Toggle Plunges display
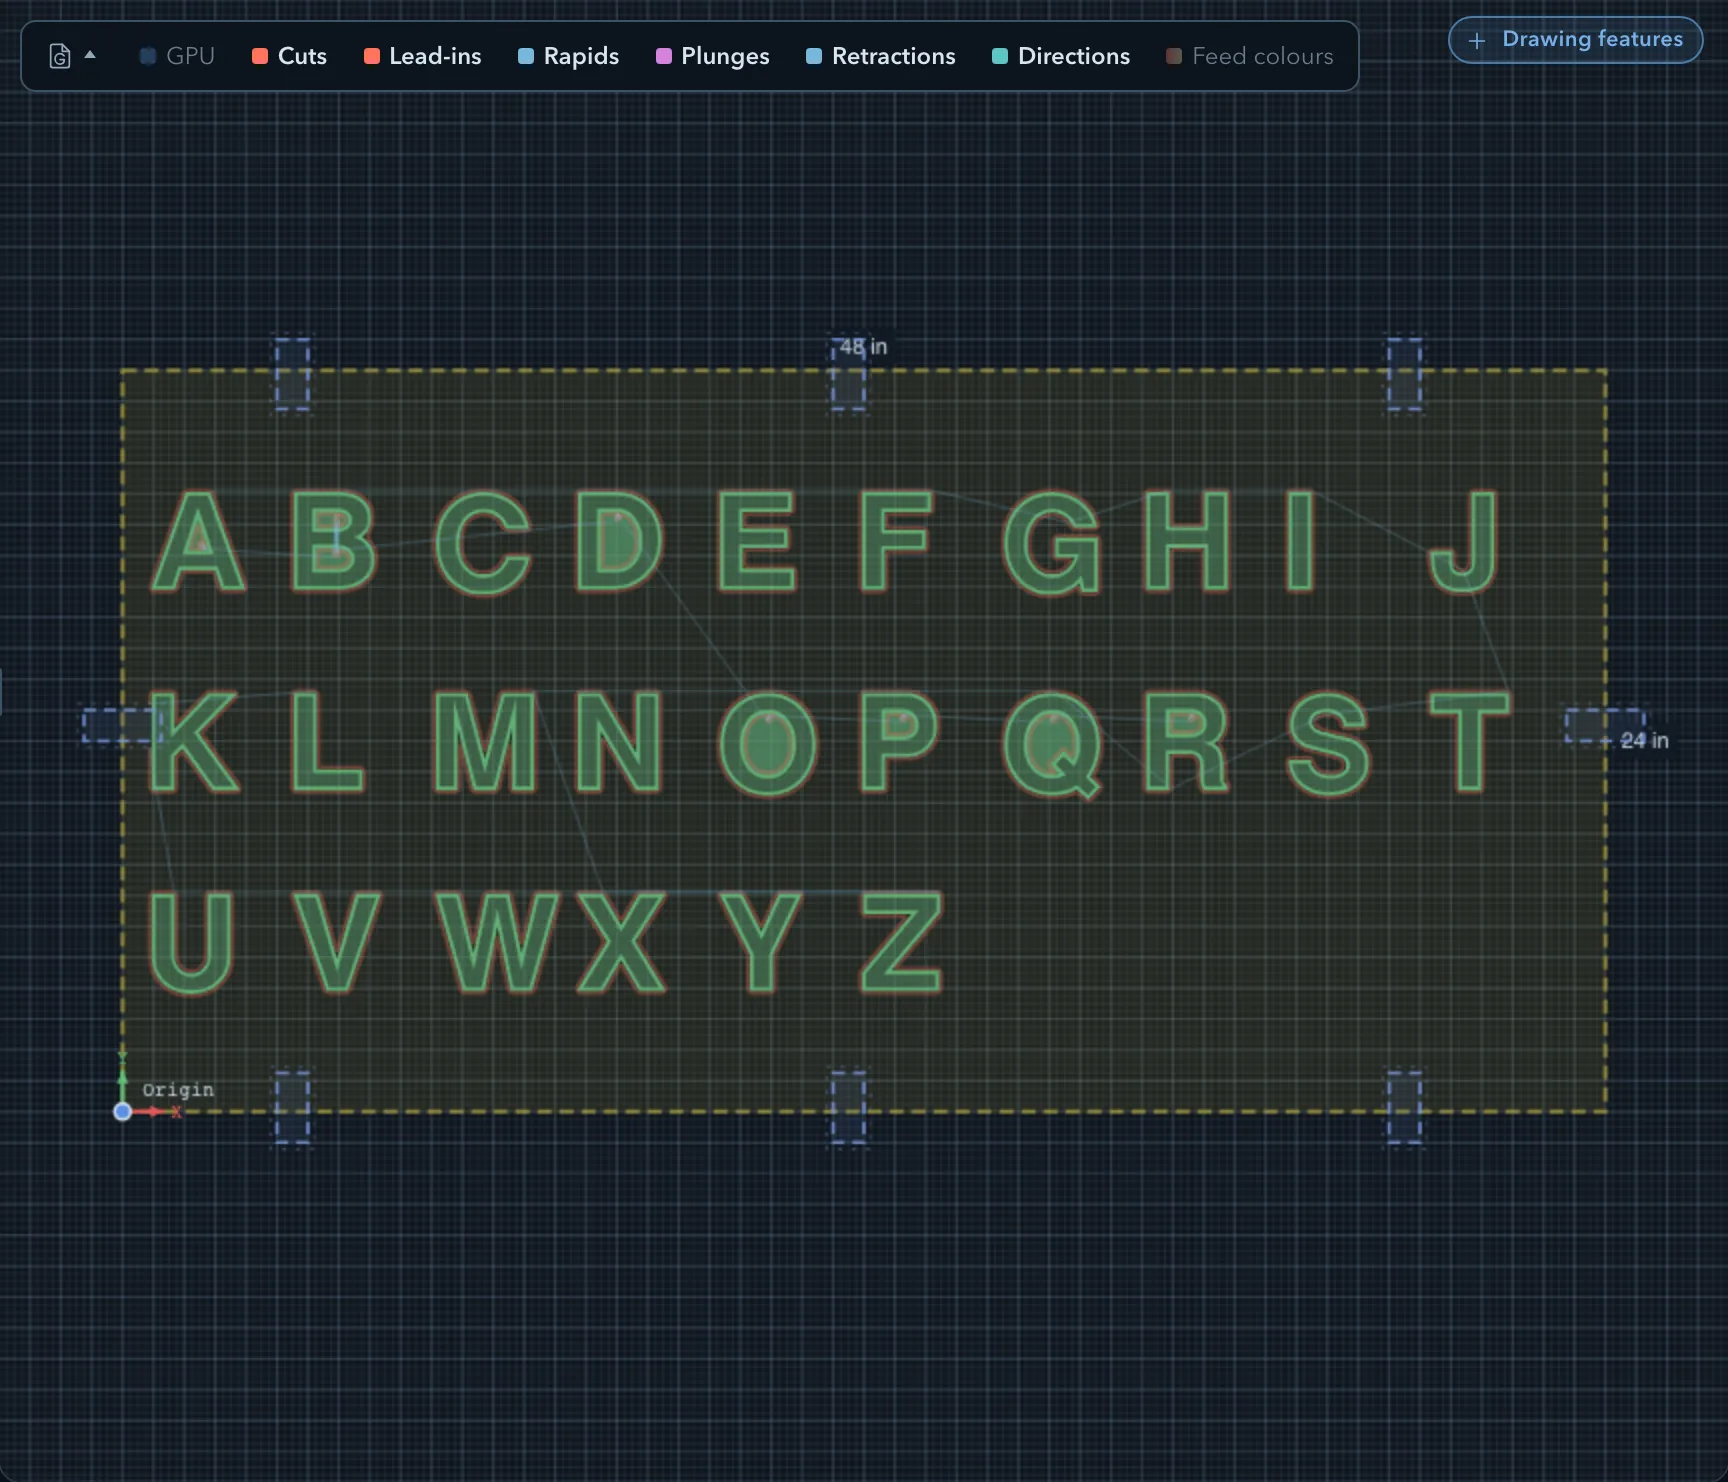This screenshot has width=1728, height=1482. [x=713, y=56]
